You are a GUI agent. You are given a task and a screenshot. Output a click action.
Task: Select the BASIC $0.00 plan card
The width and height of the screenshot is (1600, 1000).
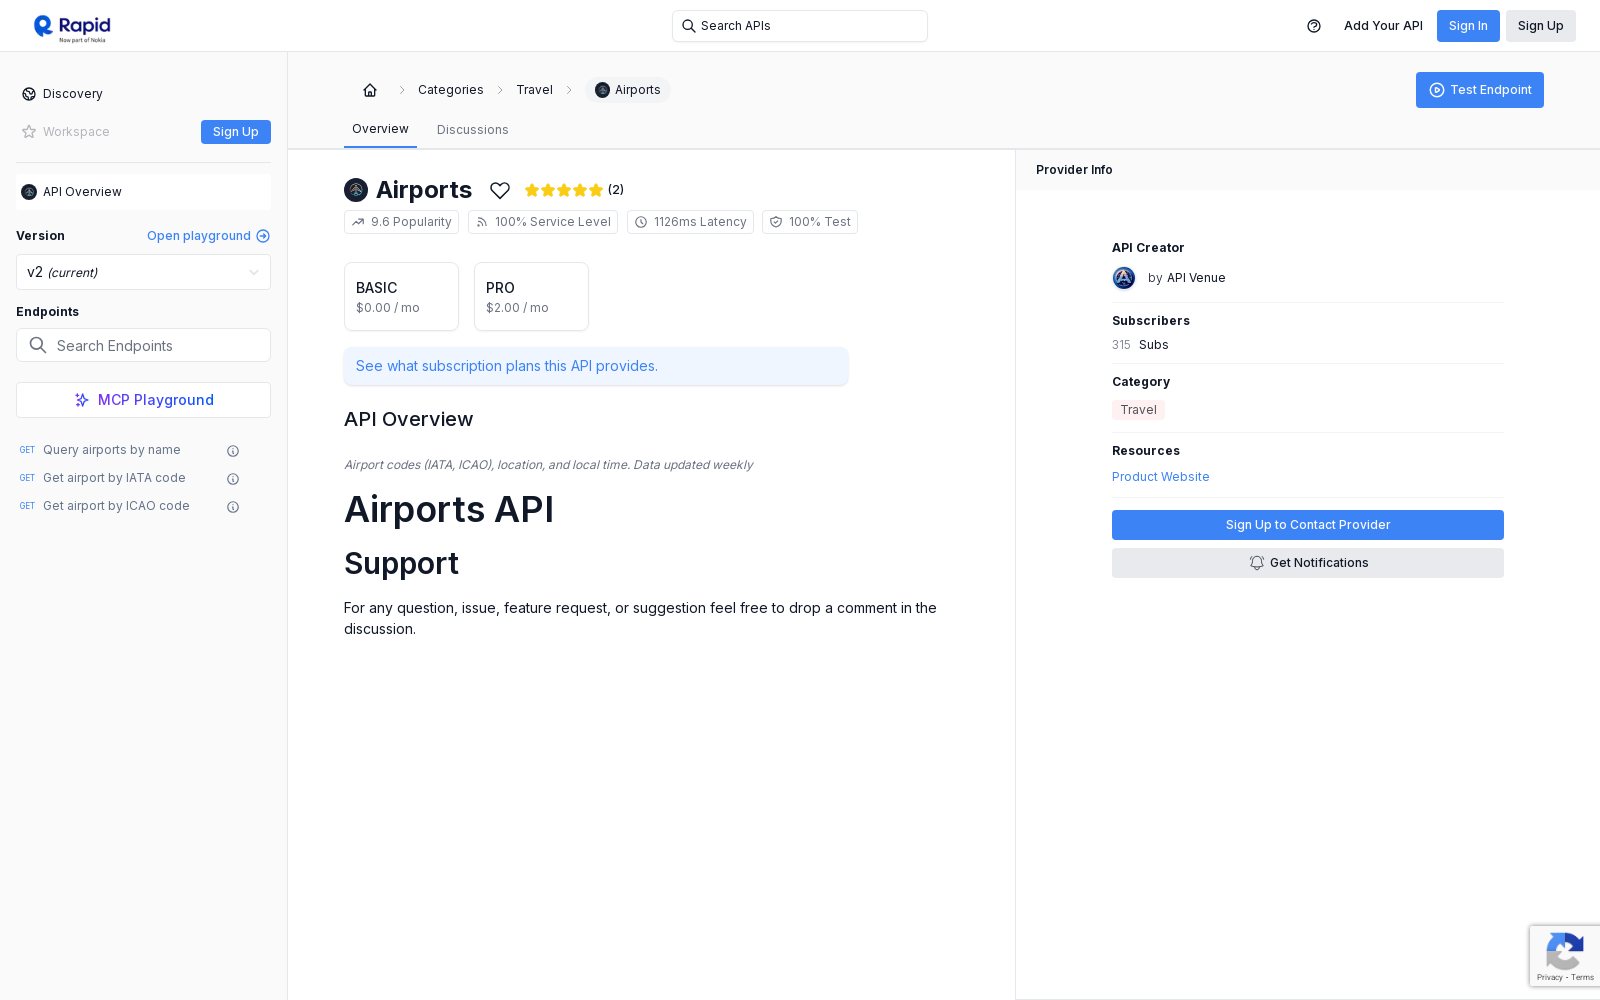tap(401, 297)
